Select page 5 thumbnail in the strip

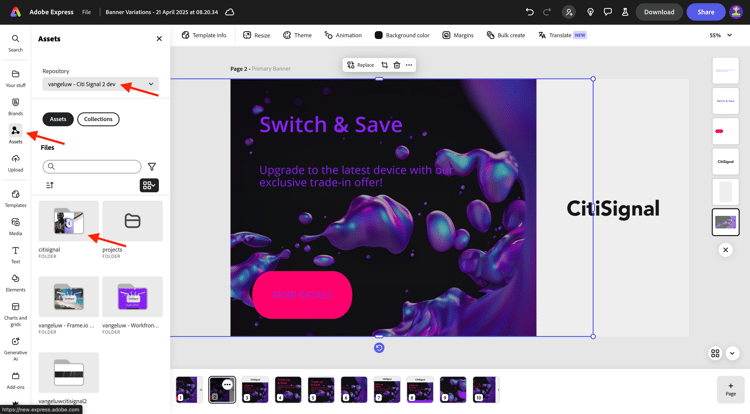pyautogui.click(x=321, y=389)
